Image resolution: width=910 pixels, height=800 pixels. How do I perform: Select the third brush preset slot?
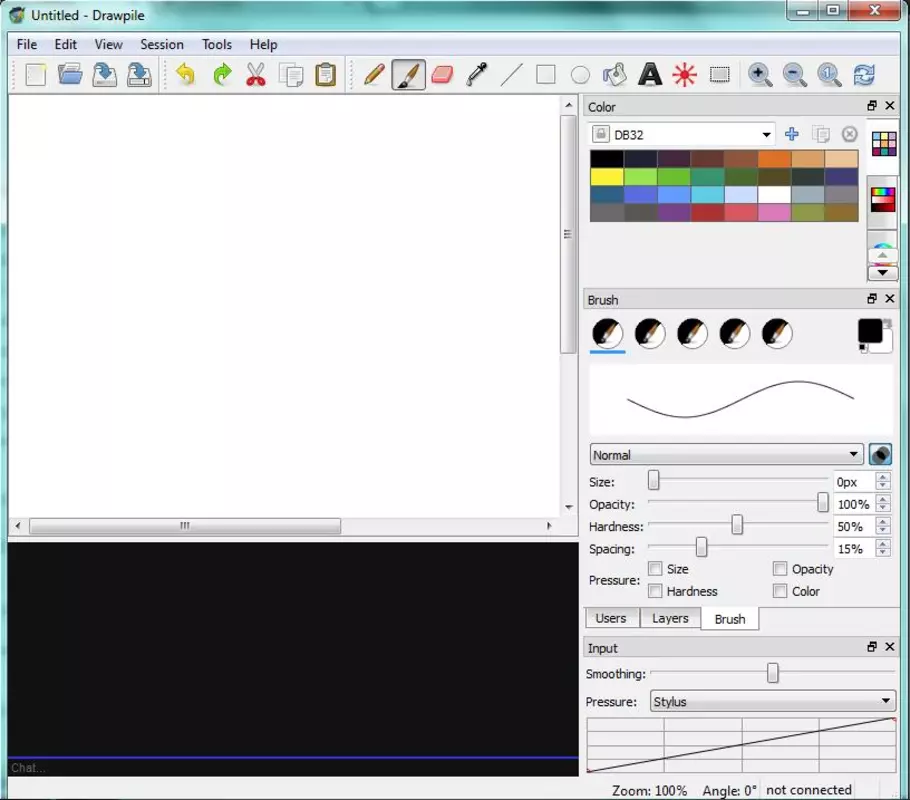click(x=692, y=333)
